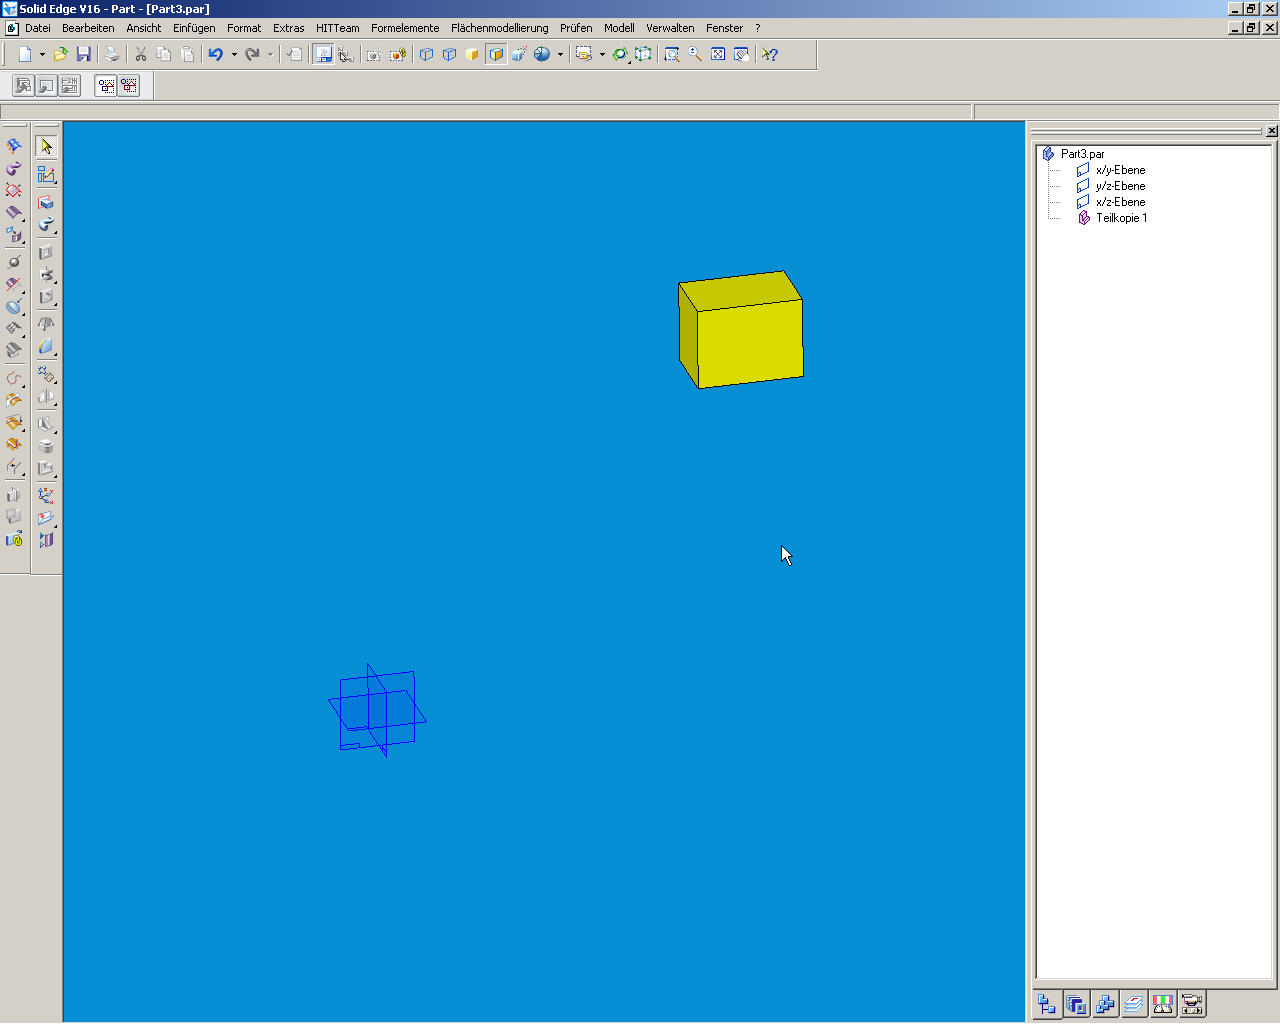Toggle the shaded with visible edges display
This screenshot has height=1024, width=1280.
click(496, 54)
